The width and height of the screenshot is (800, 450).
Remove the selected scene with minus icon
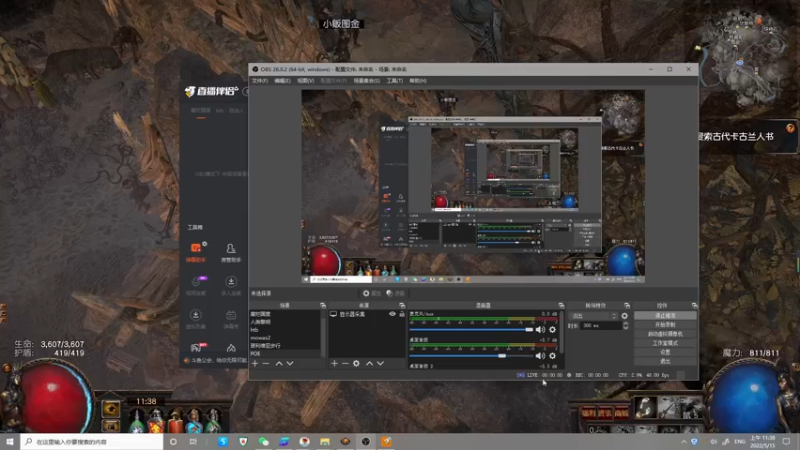pyautogui.click(x=266, y=363)
